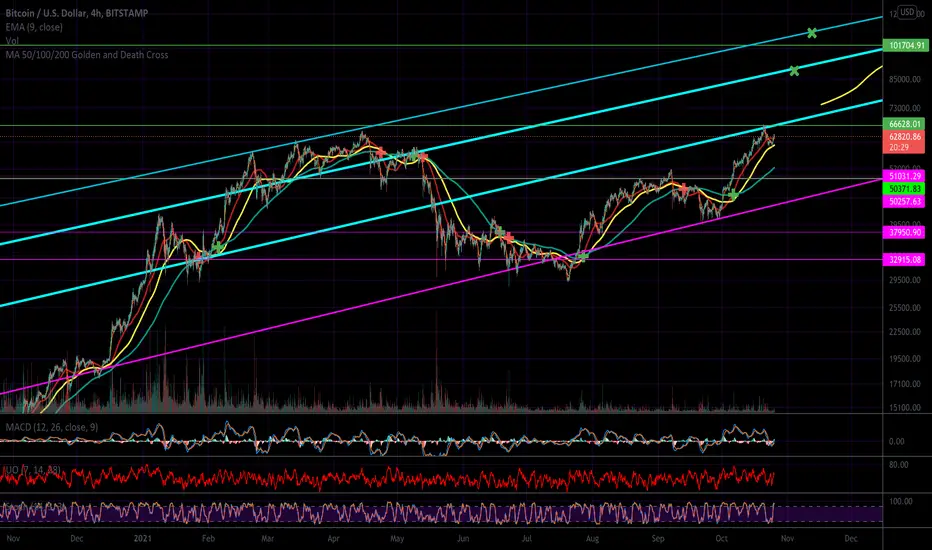
Task: Click the upper green X marker on the thin channel line
Action: 811,33
